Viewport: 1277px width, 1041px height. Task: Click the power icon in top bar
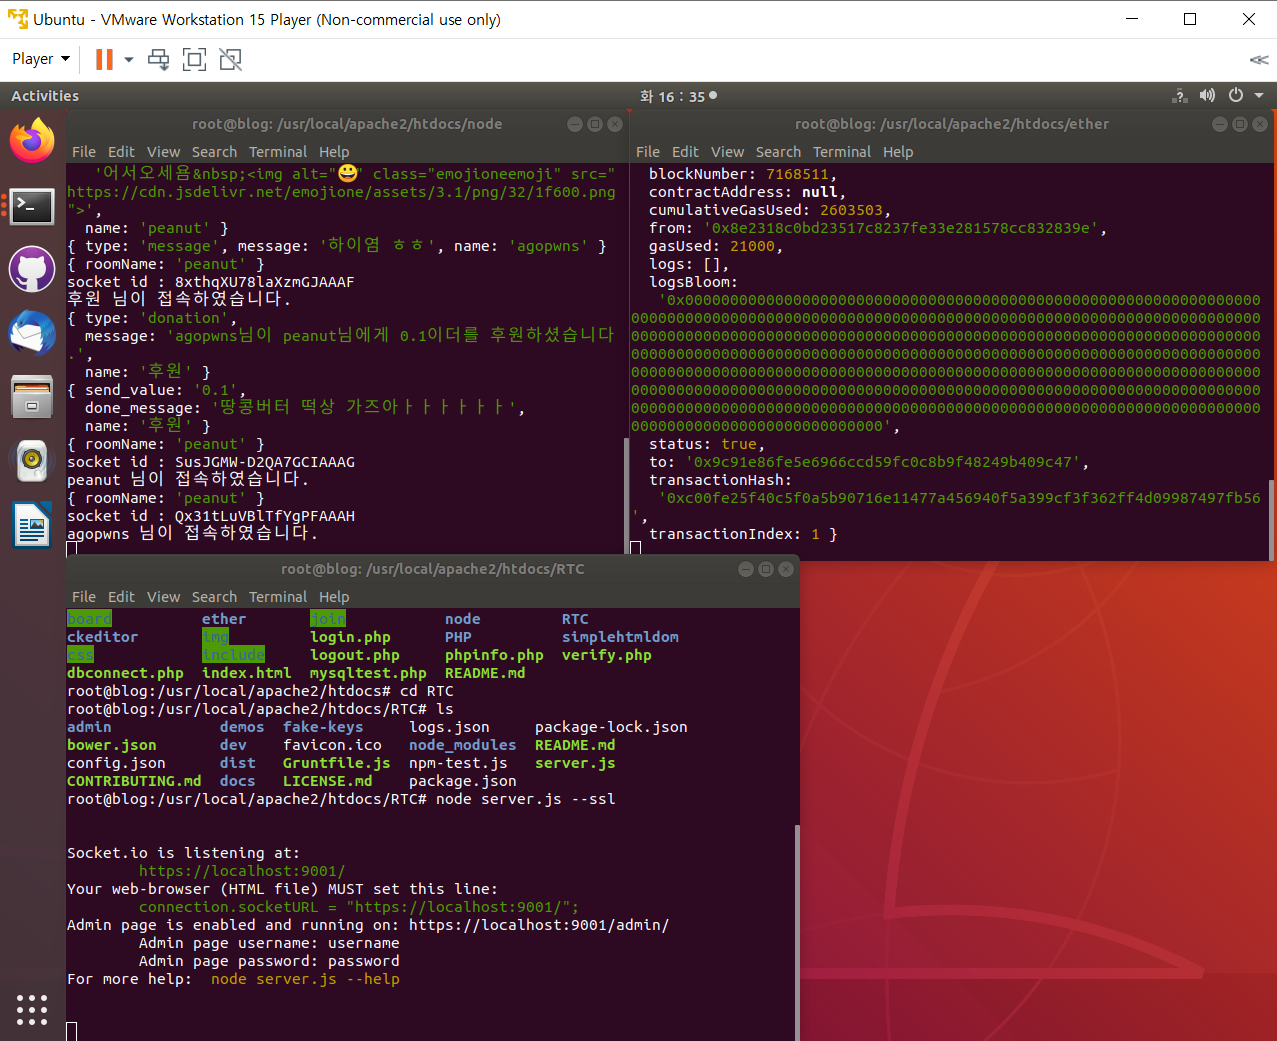(x=1236, y=96)
